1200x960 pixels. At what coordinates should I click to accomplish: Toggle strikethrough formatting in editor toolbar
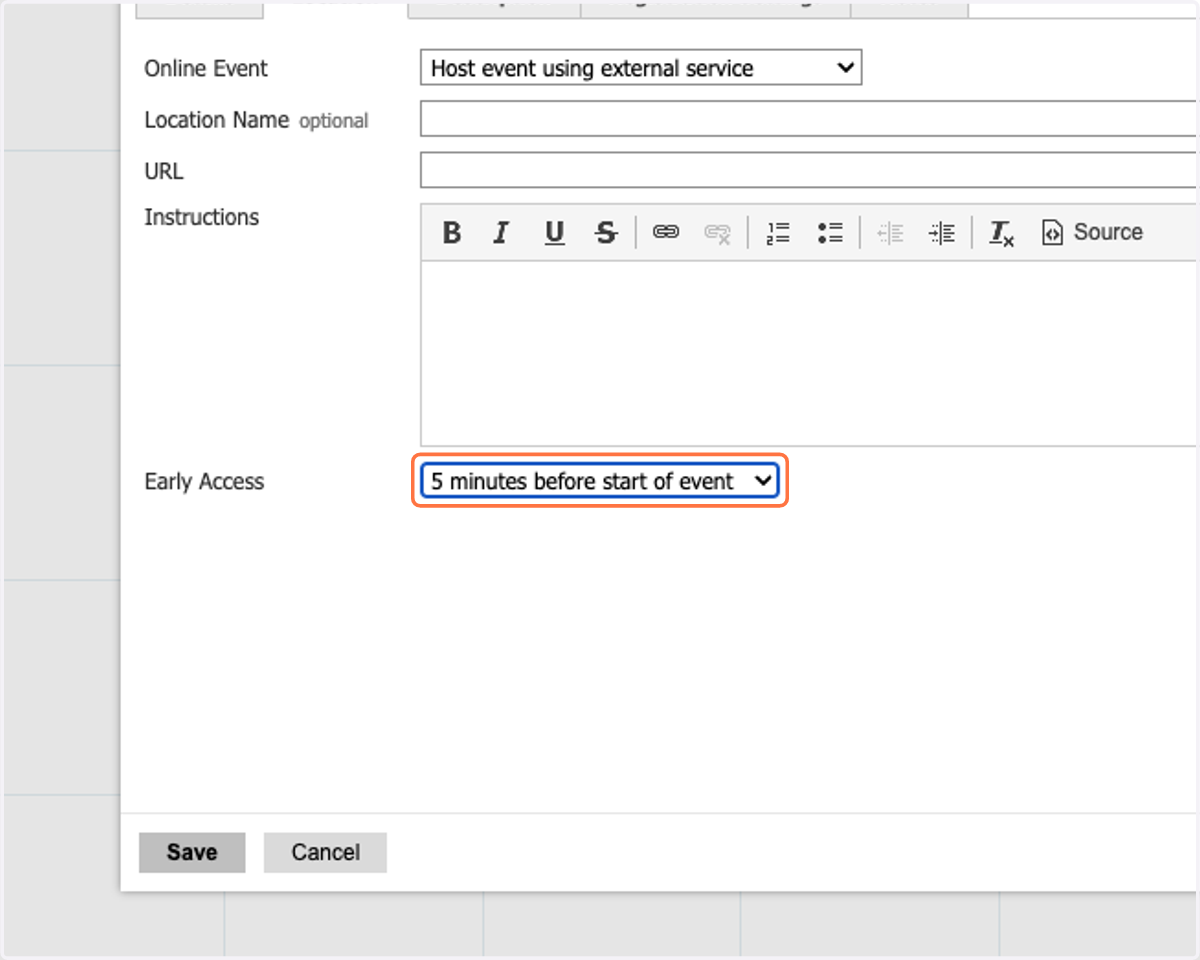(x=606, y=233)
